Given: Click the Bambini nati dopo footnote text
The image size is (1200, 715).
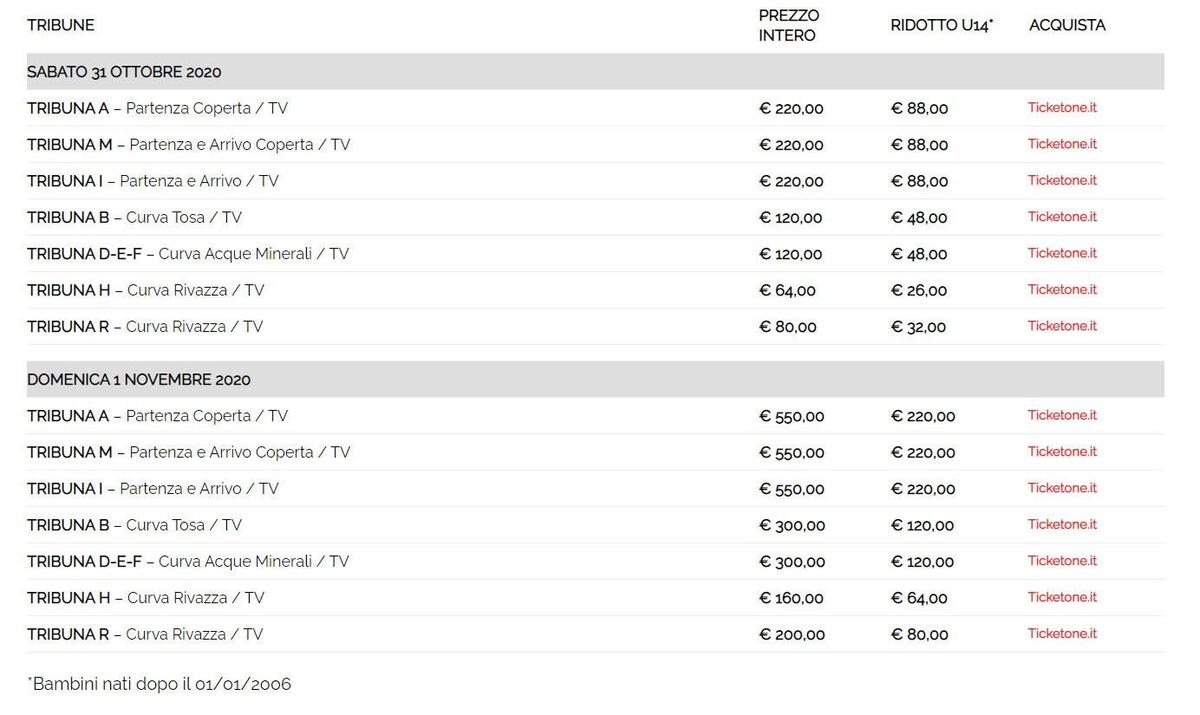Looking at the screenshot, I should click(159, 684).
